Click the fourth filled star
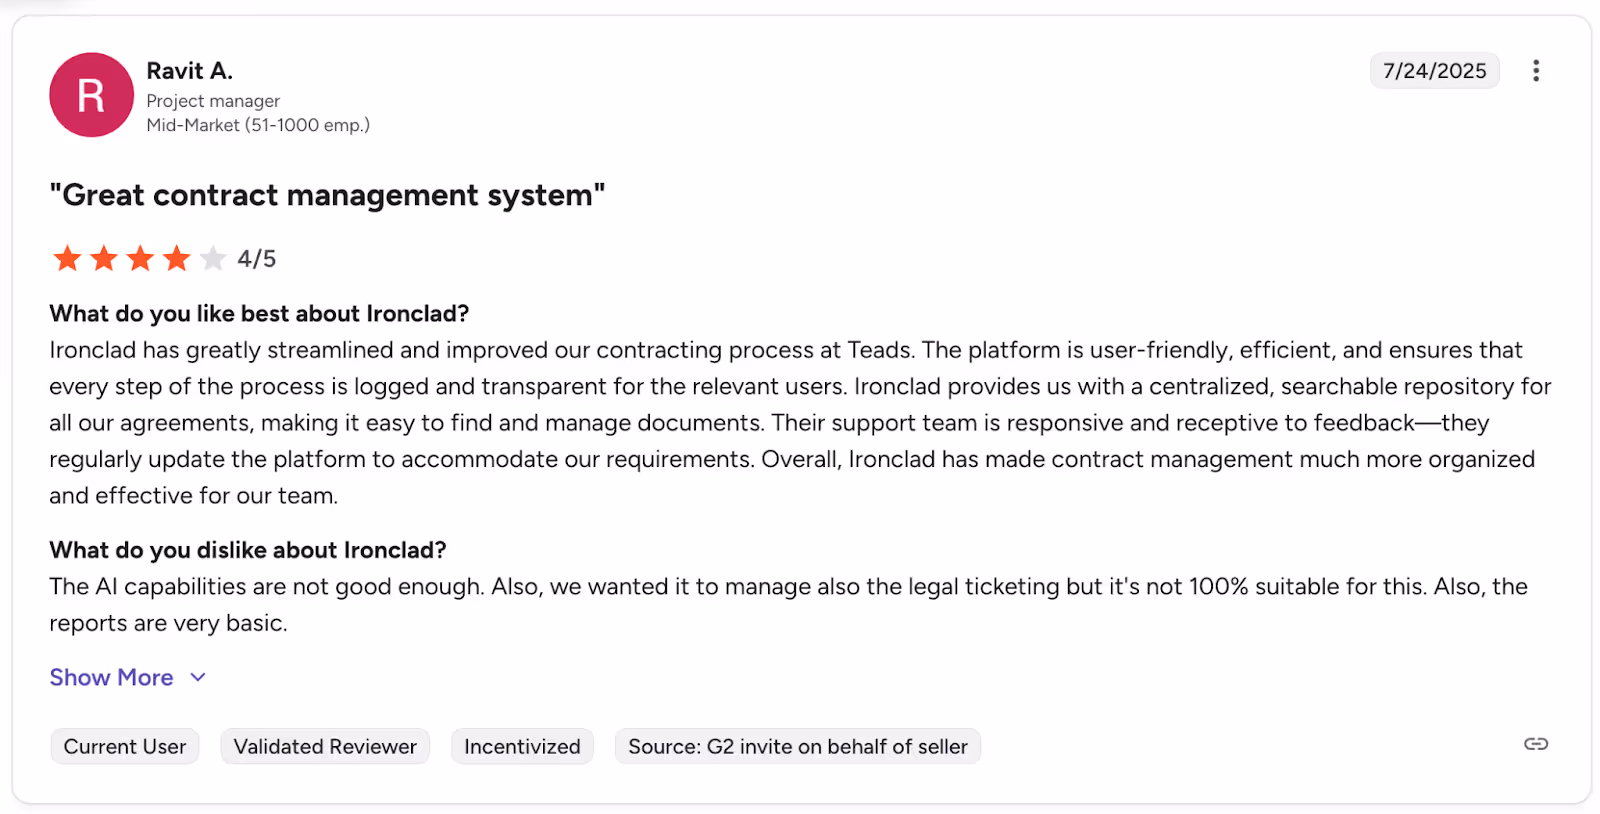This screenshot has width=1600, height=814. (x=176, y=258)
